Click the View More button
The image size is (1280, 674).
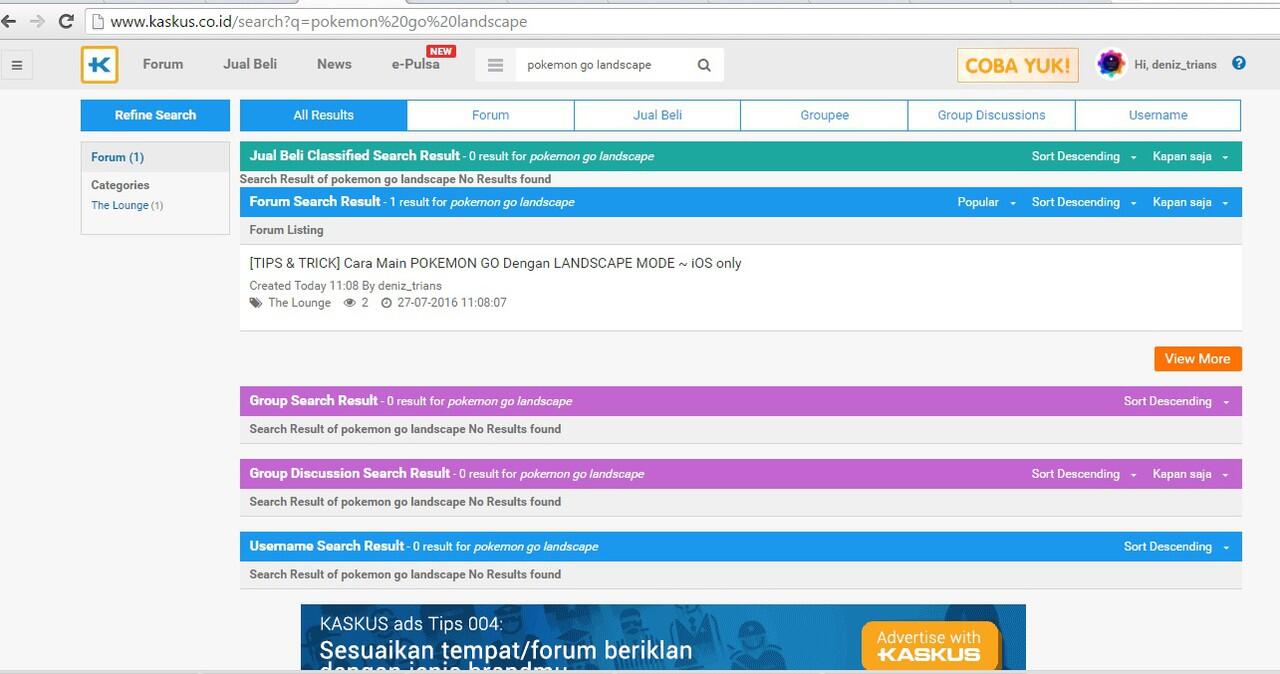(1197, 359)
